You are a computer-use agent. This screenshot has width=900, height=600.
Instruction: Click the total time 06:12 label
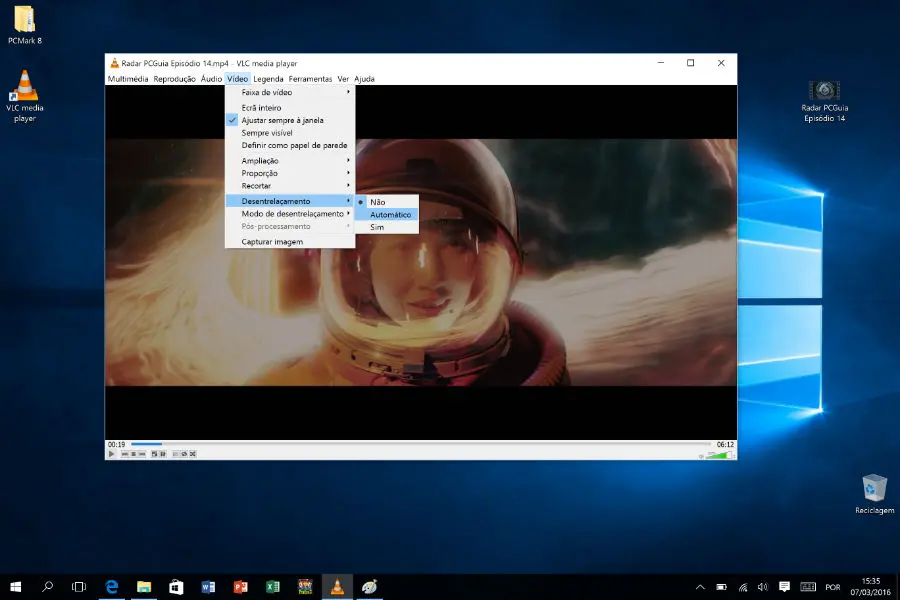[x=725, y=444]
